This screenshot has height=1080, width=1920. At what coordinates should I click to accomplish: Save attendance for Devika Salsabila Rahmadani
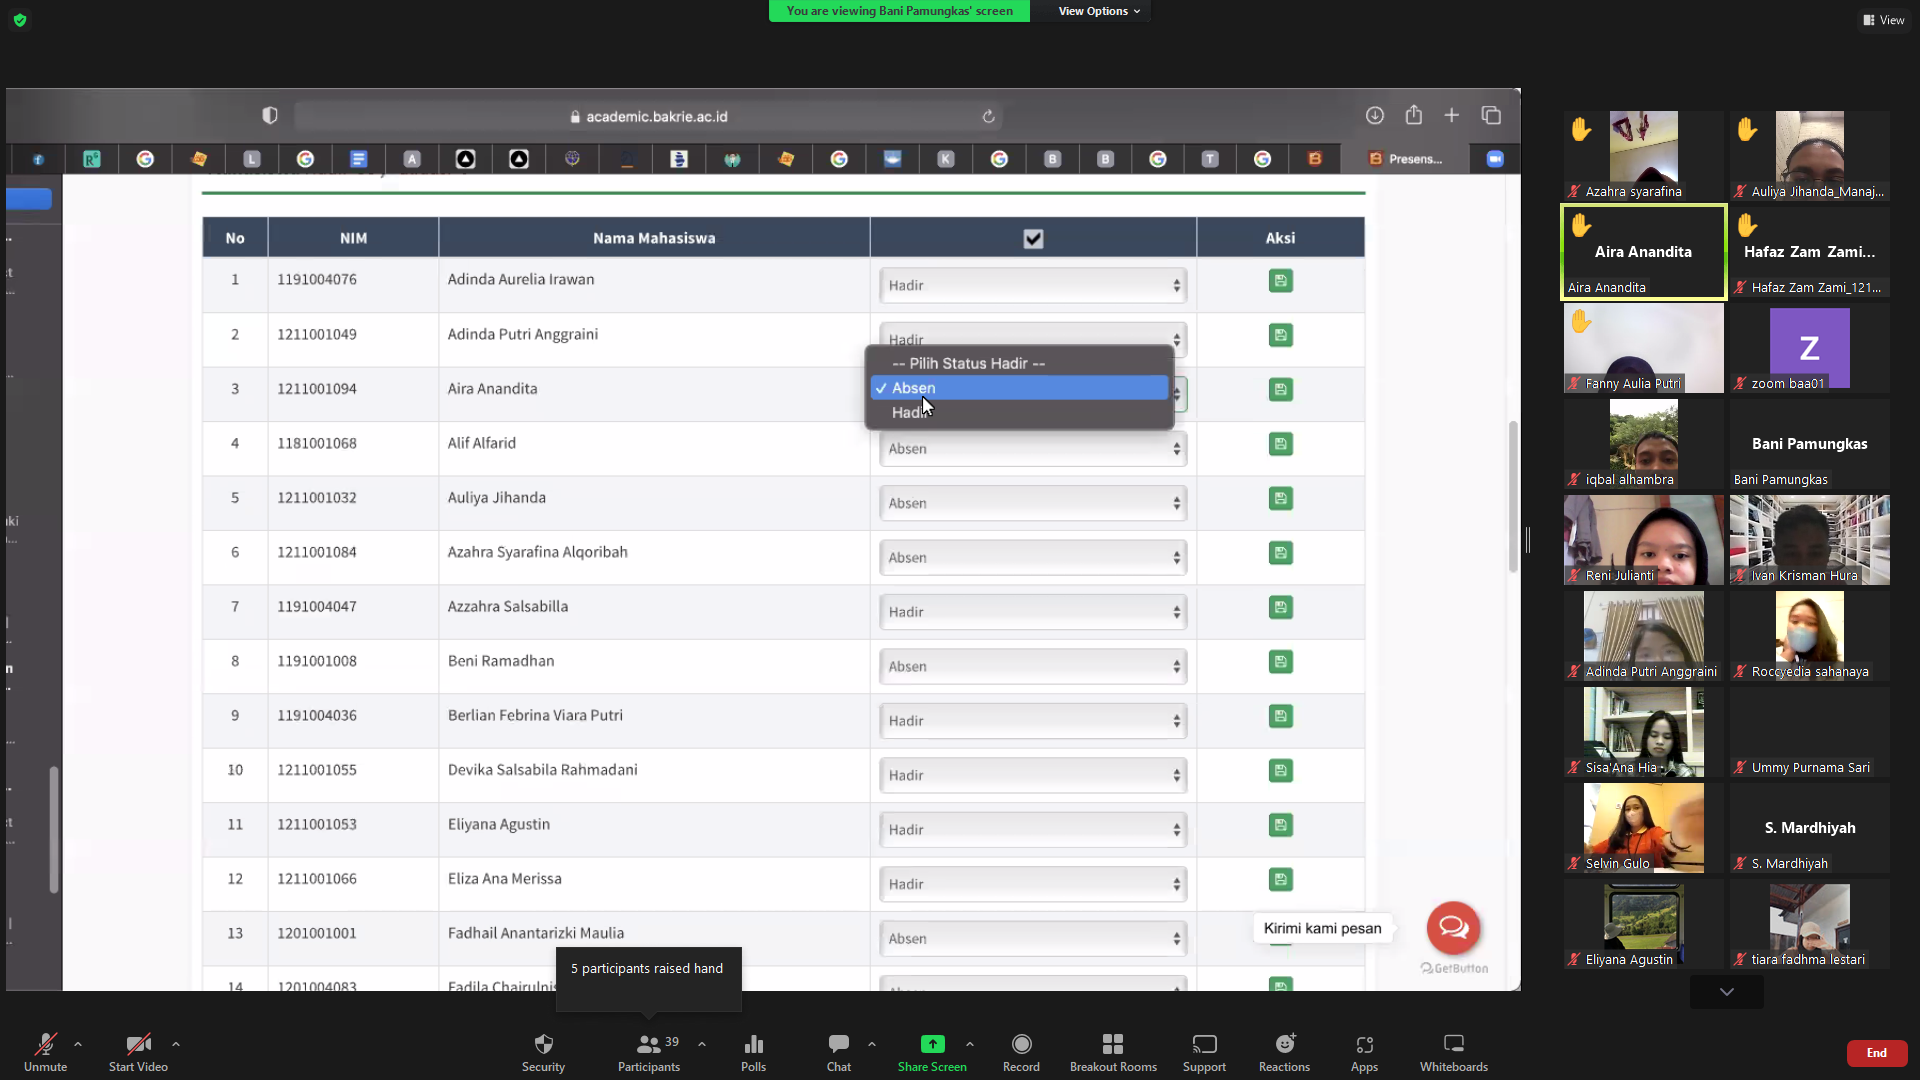coord(1280,770)
